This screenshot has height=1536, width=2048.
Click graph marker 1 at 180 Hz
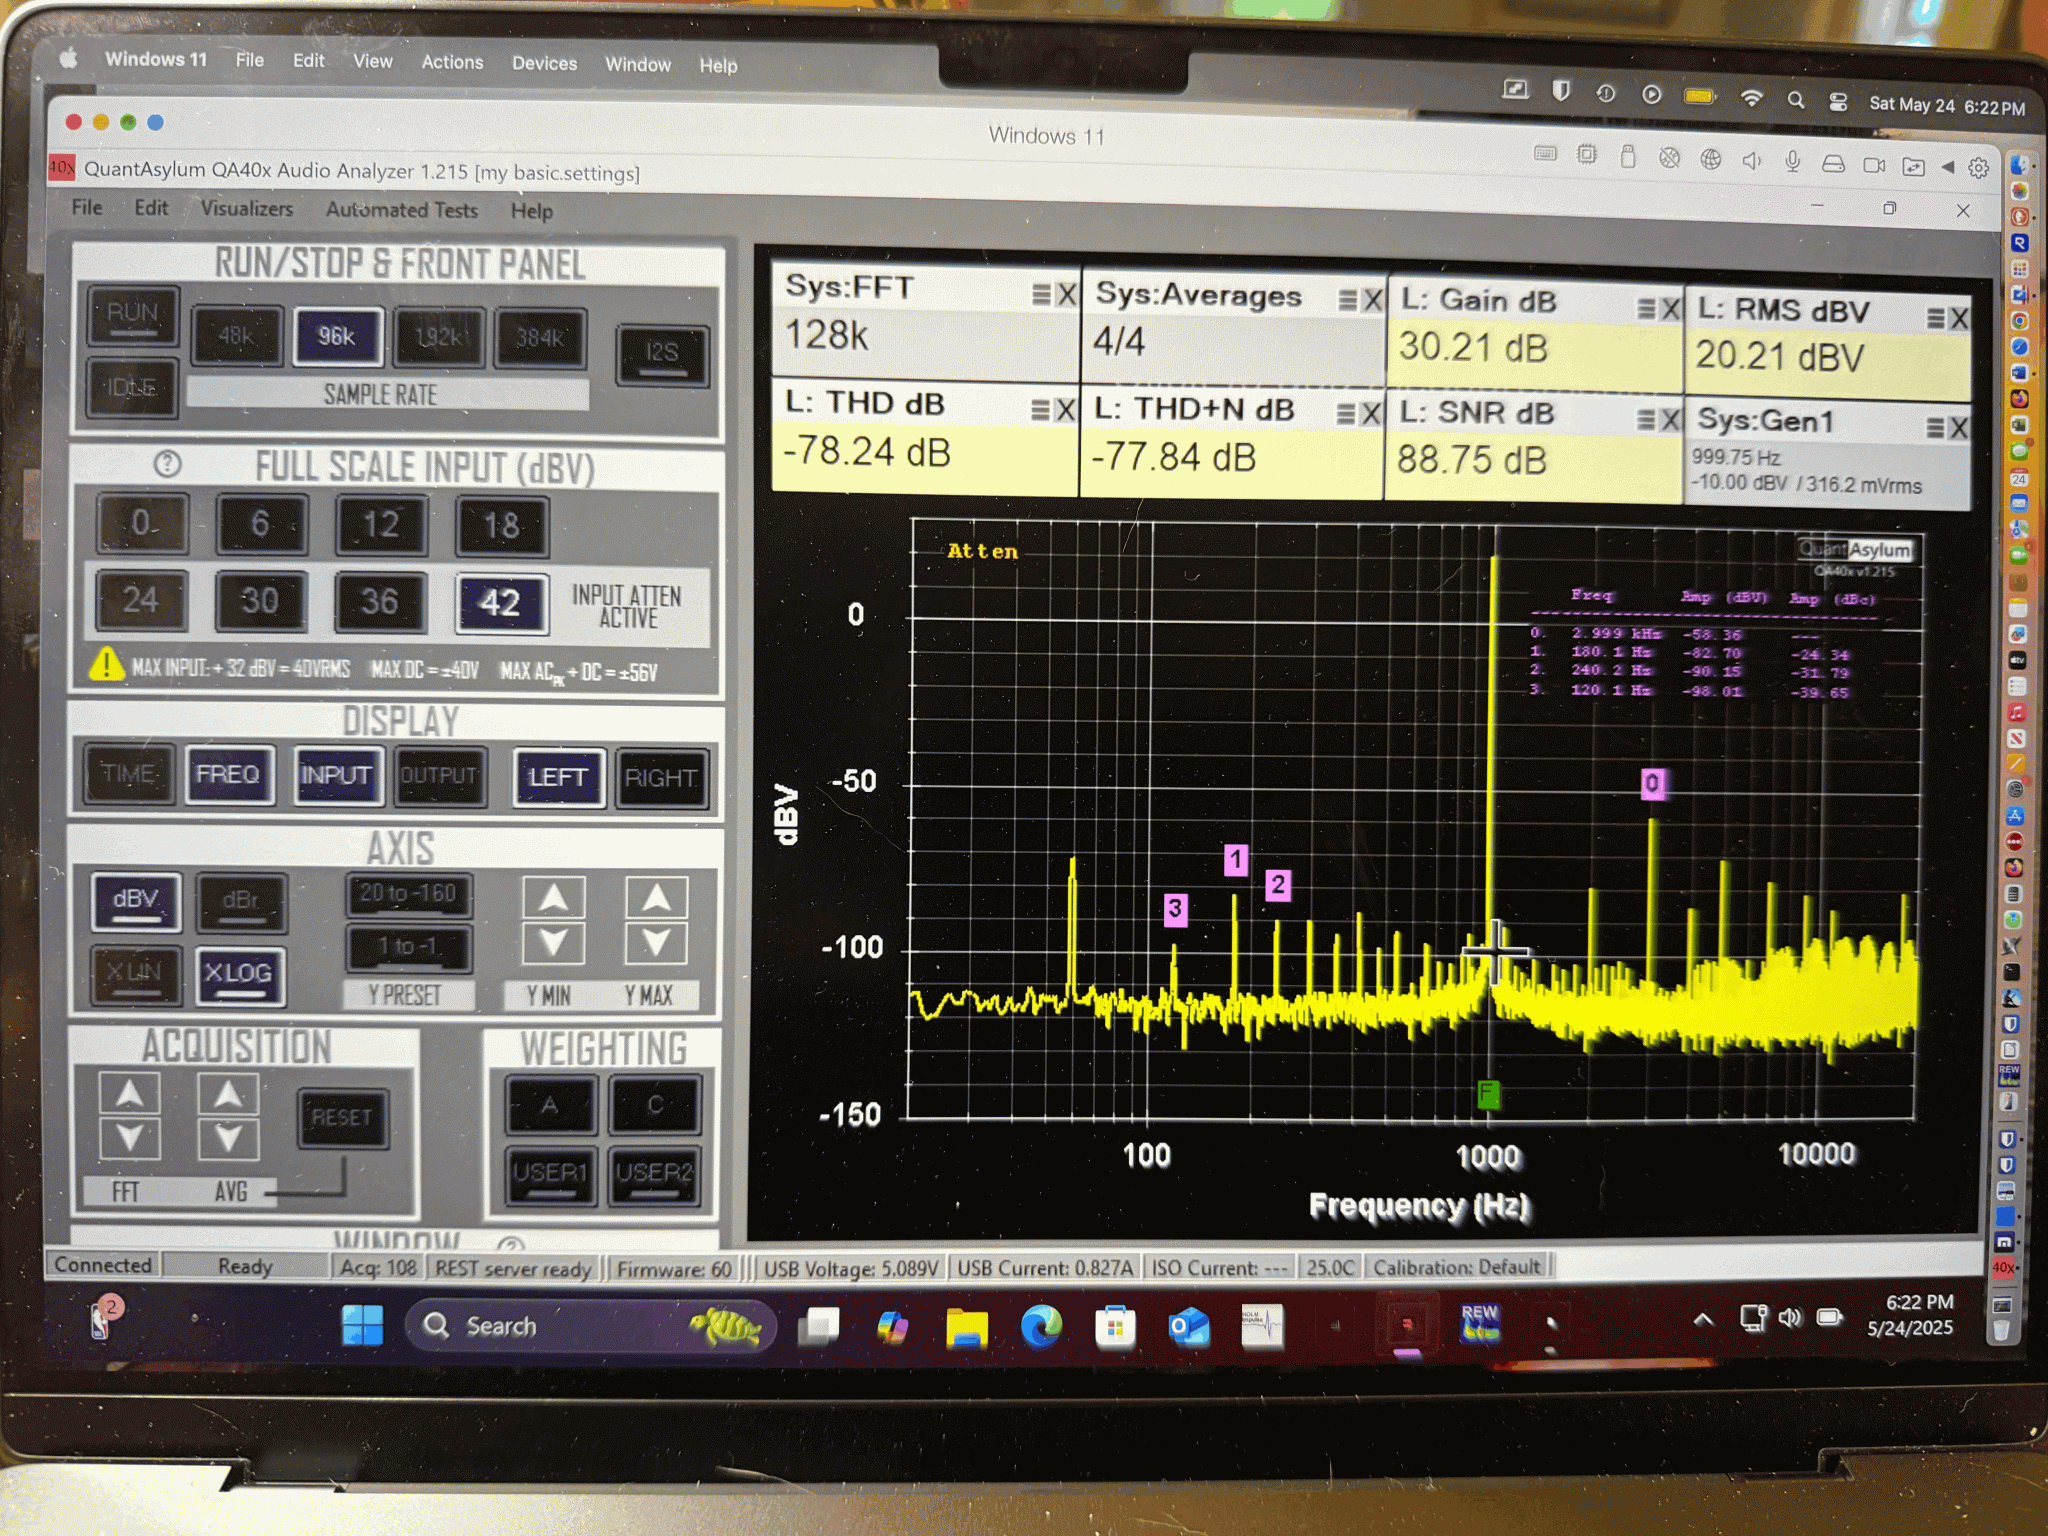pyautogui.click(x=1236, y=860)
